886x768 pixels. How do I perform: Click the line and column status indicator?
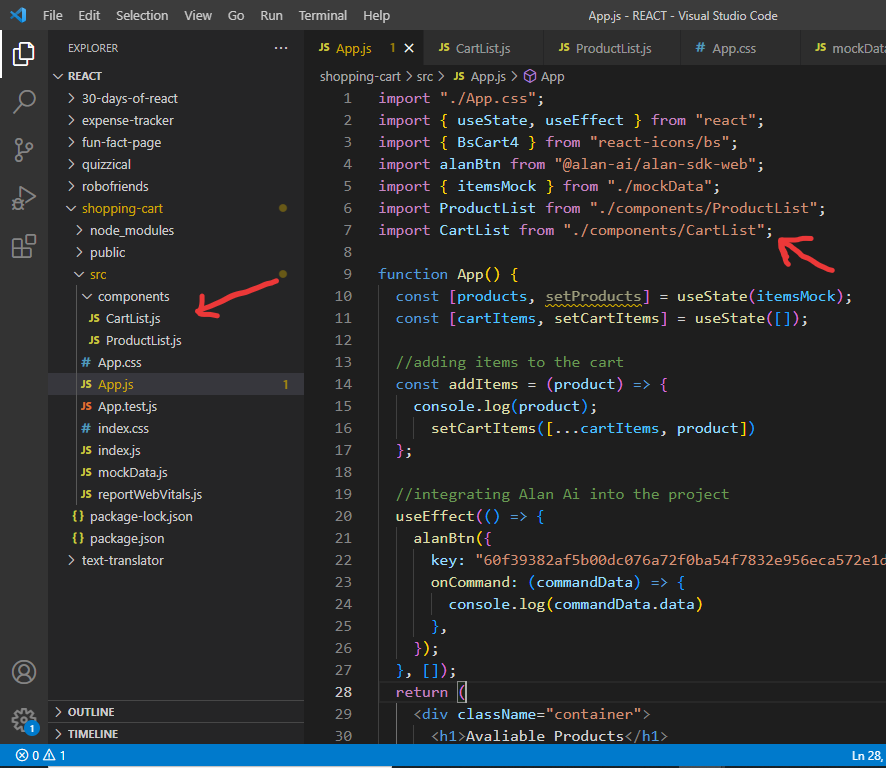(867, 756)
